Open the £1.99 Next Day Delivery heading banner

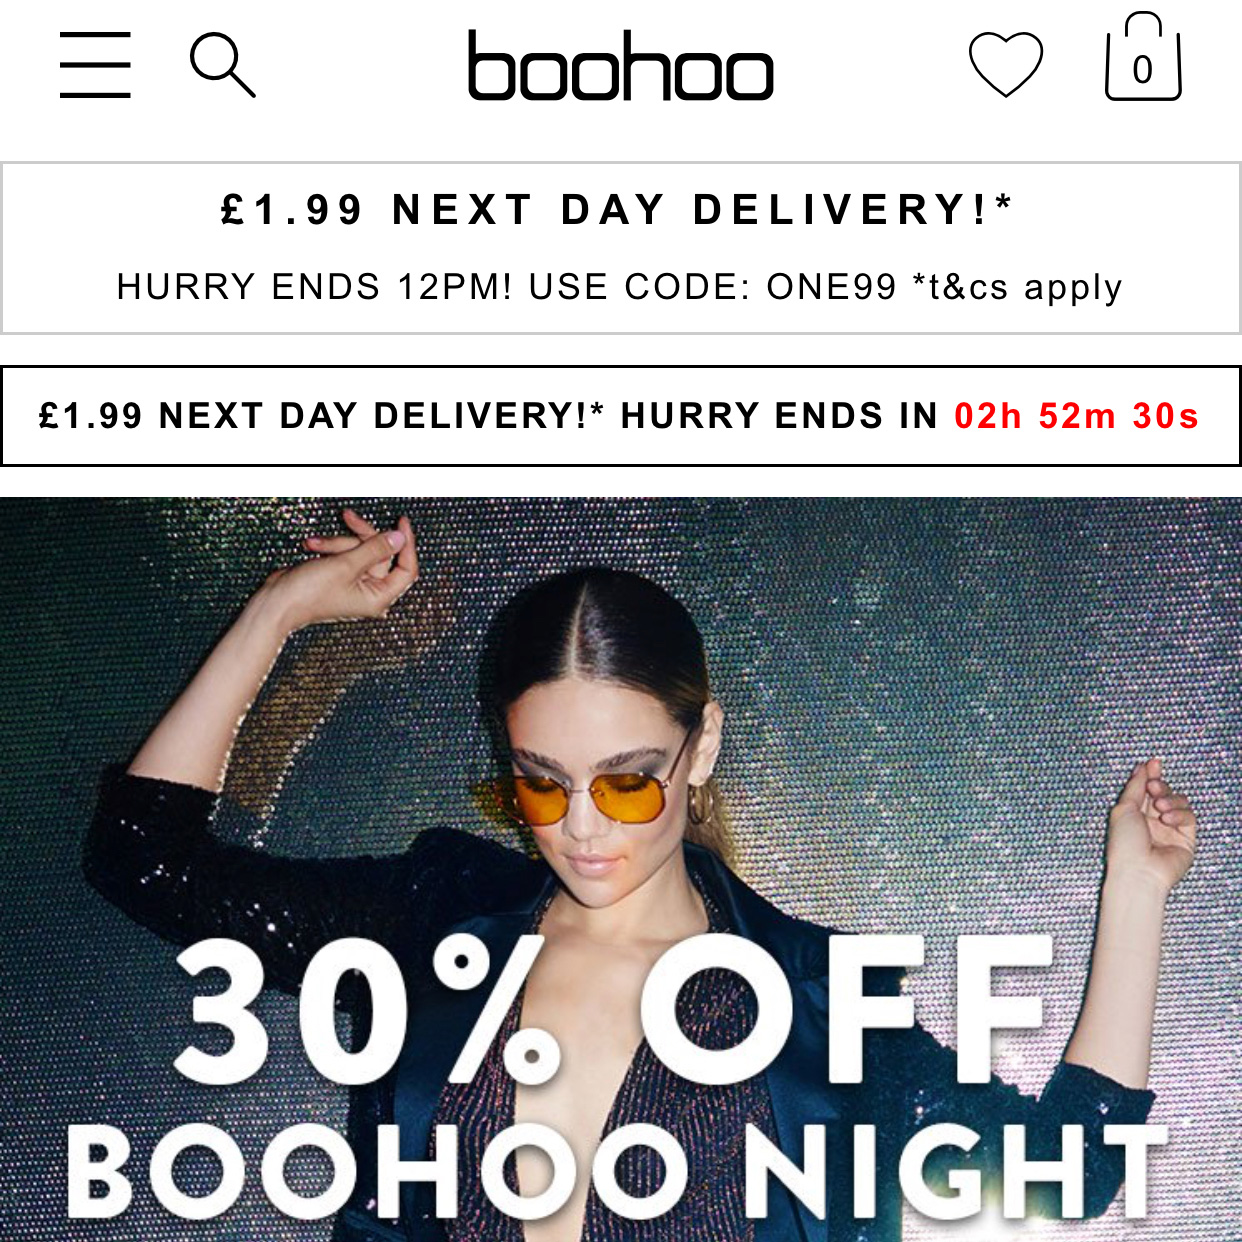(617, 210)
